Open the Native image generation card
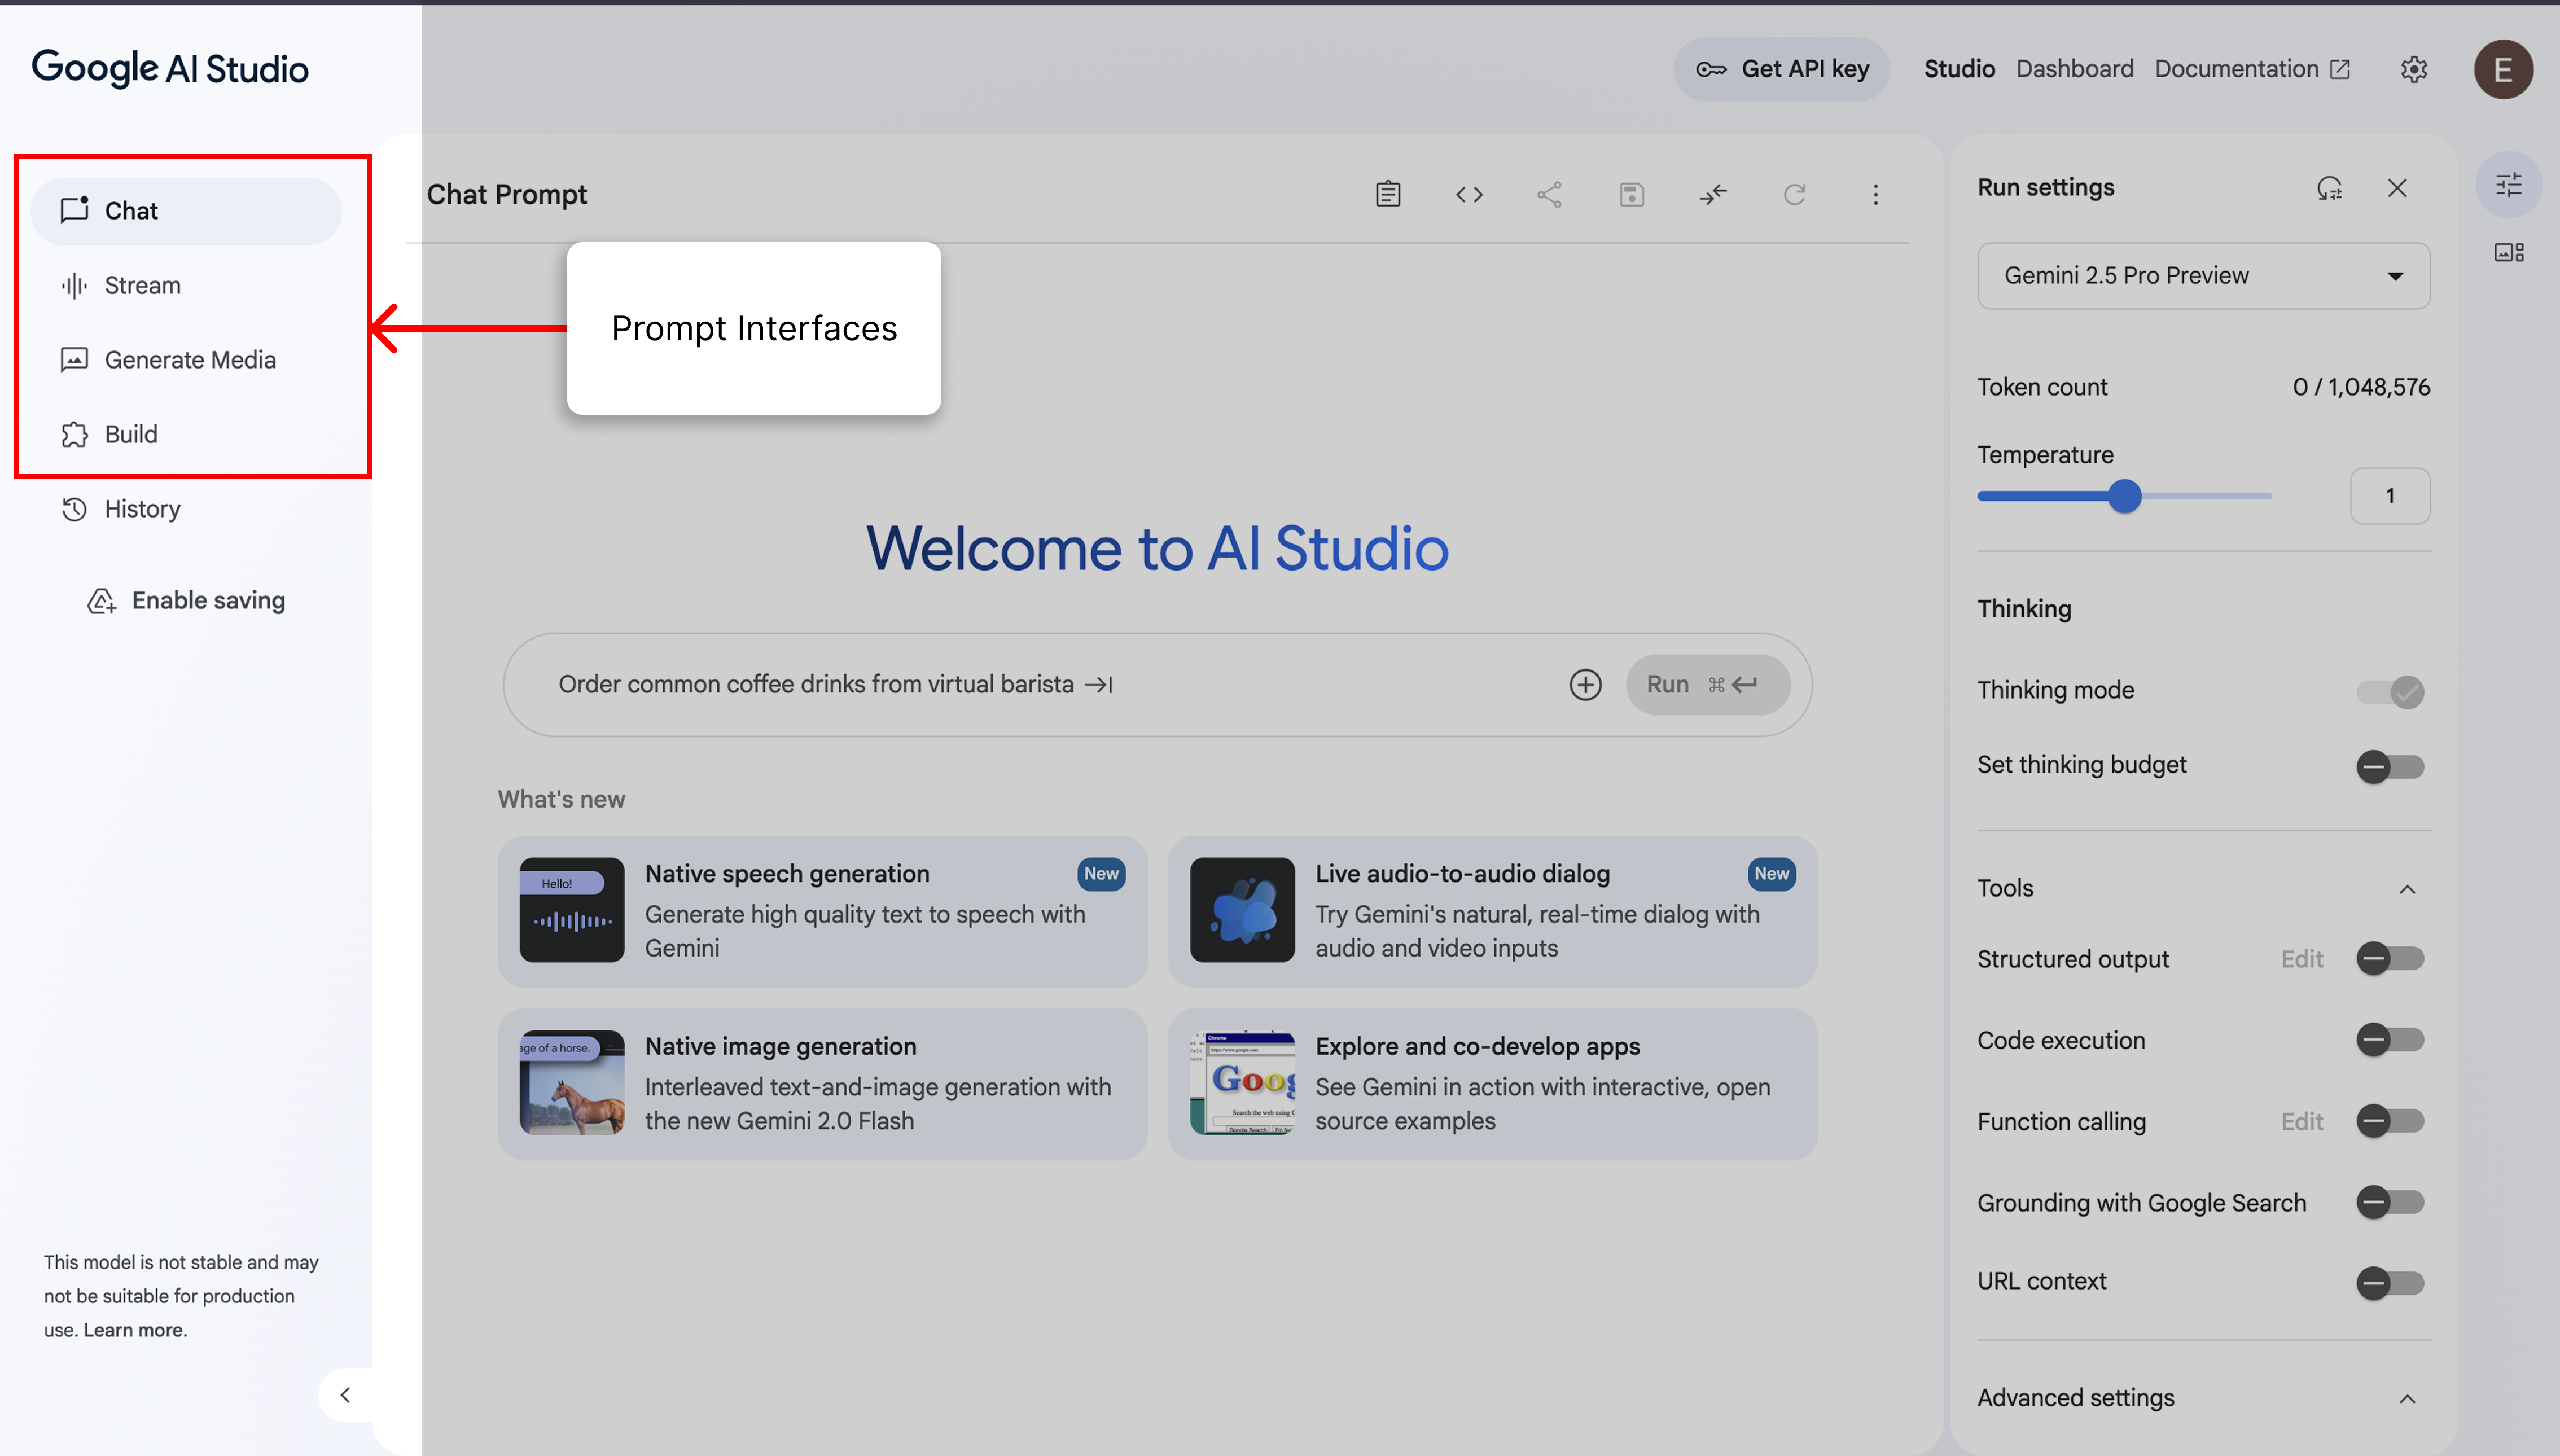The image size is (2560, 1456). (822, 1084)
